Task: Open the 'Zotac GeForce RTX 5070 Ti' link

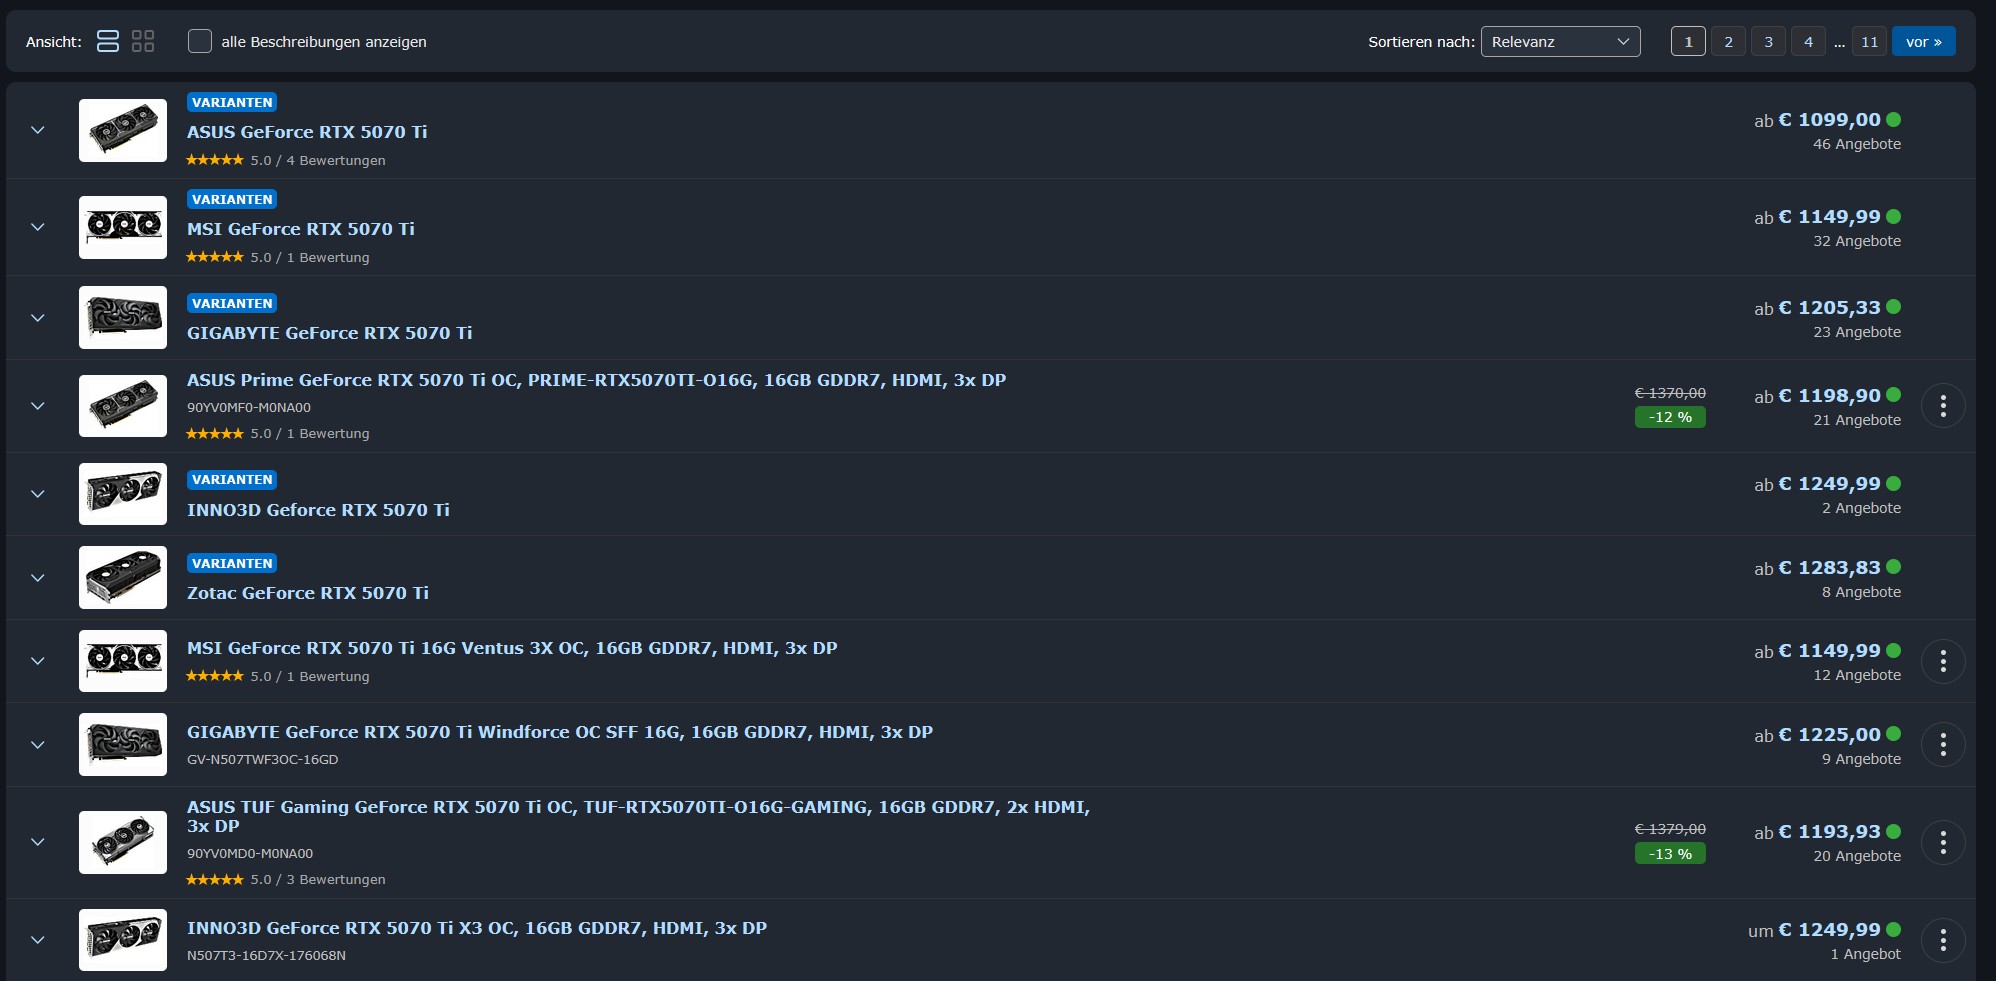Action: tap(308, 593)
